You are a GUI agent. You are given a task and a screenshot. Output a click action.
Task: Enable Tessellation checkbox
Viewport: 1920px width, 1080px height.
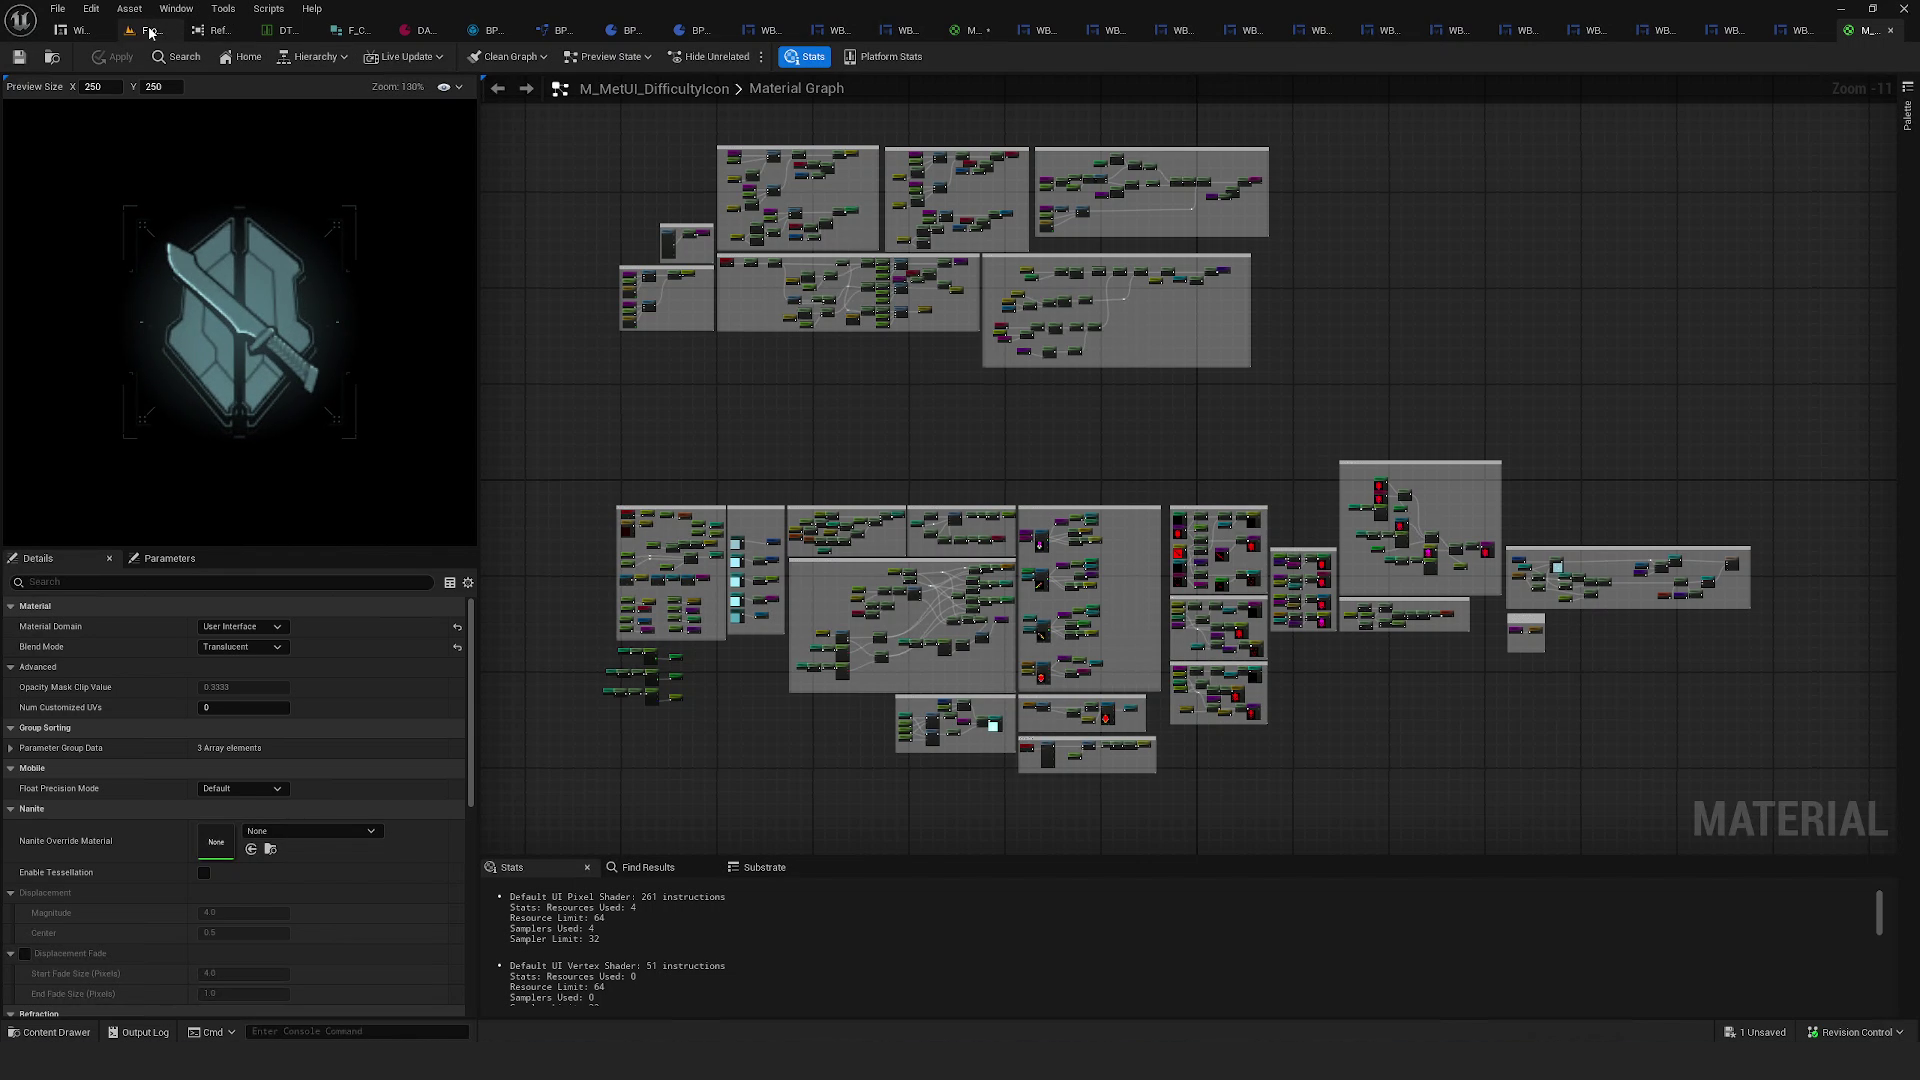(x=204, y=873)
